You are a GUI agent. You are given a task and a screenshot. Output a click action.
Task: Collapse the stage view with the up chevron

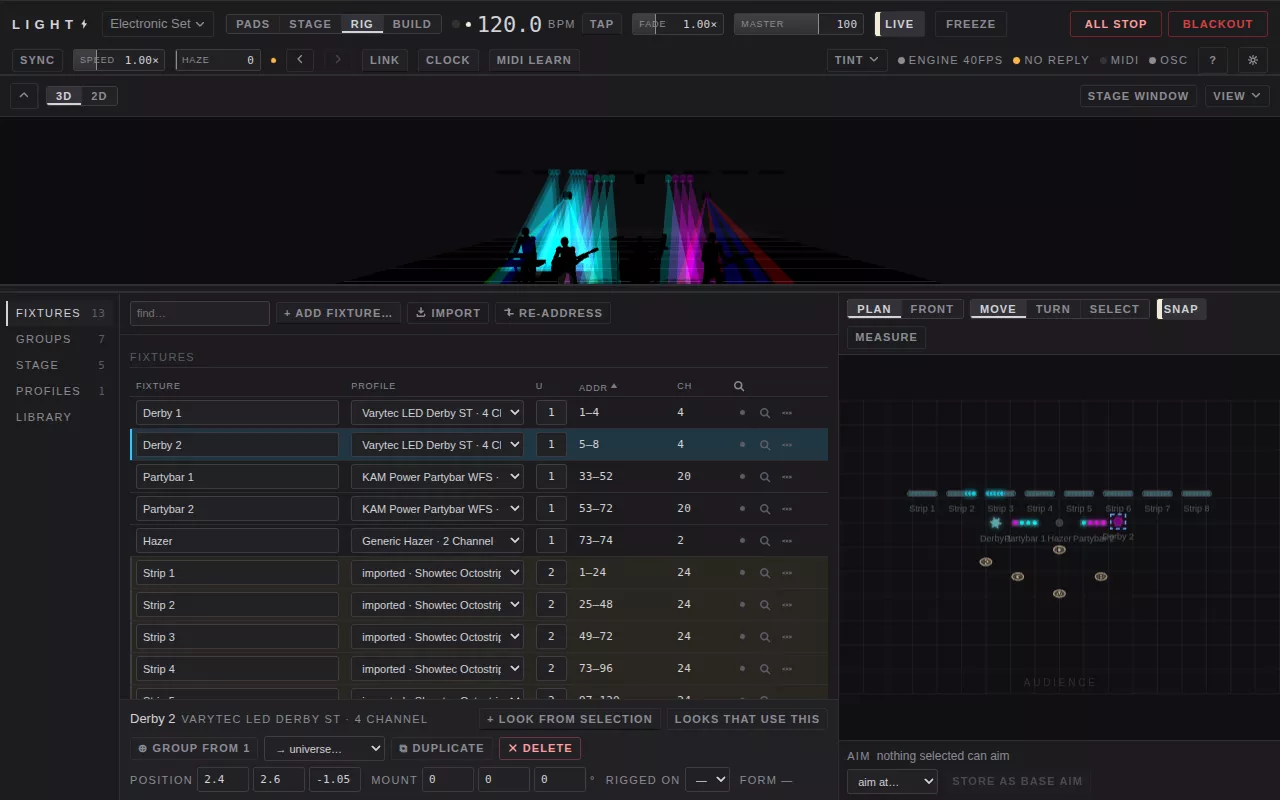[x=24, y=96]
